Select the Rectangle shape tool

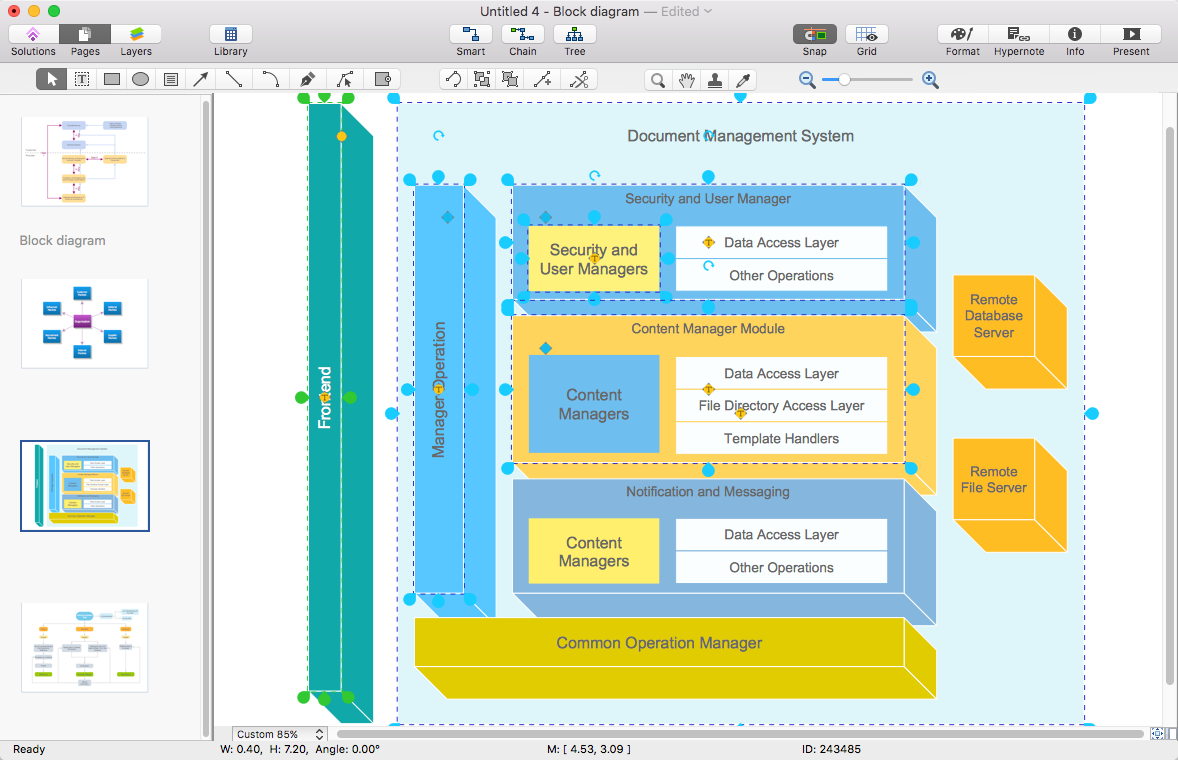tap(112, 80)
